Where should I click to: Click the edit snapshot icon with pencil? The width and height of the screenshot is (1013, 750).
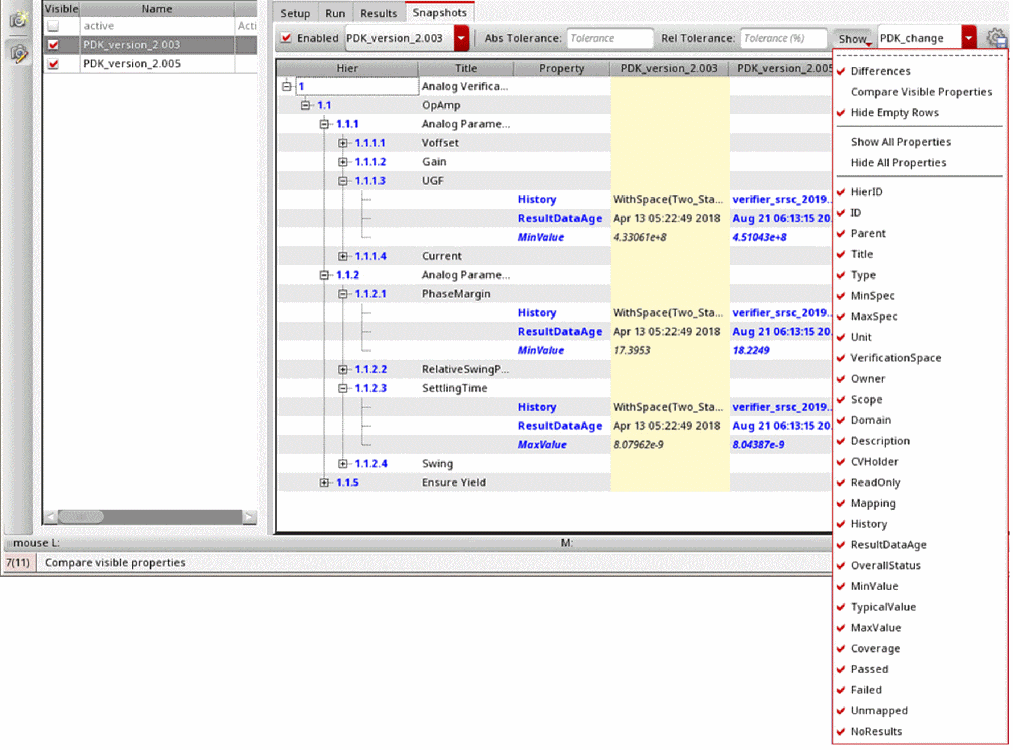tap(18, 53)
